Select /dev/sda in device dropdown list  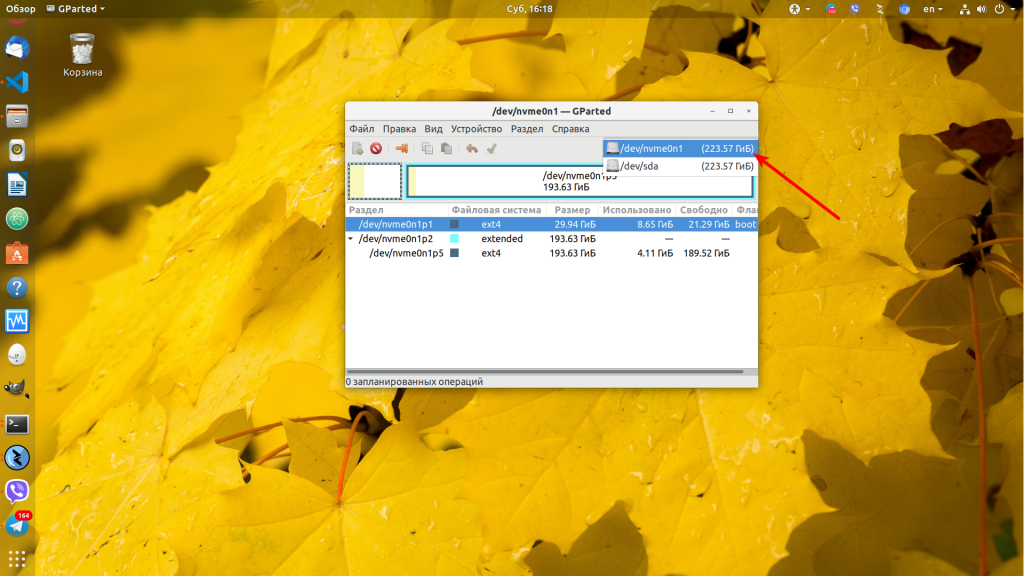coord(680,166)
